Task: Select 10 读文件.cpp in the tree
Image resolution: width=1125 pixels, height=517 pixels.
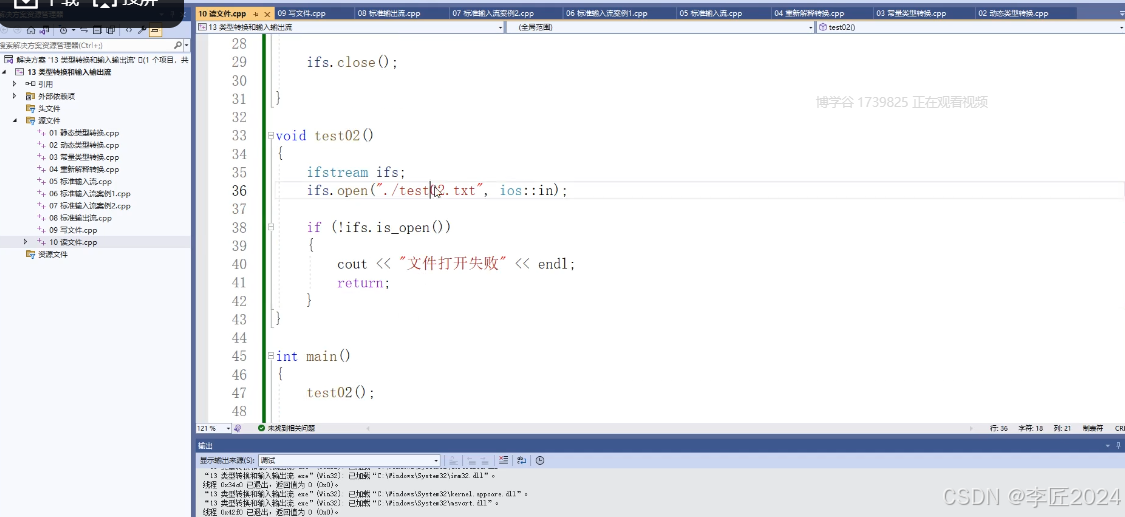Action: coord(72,242)
